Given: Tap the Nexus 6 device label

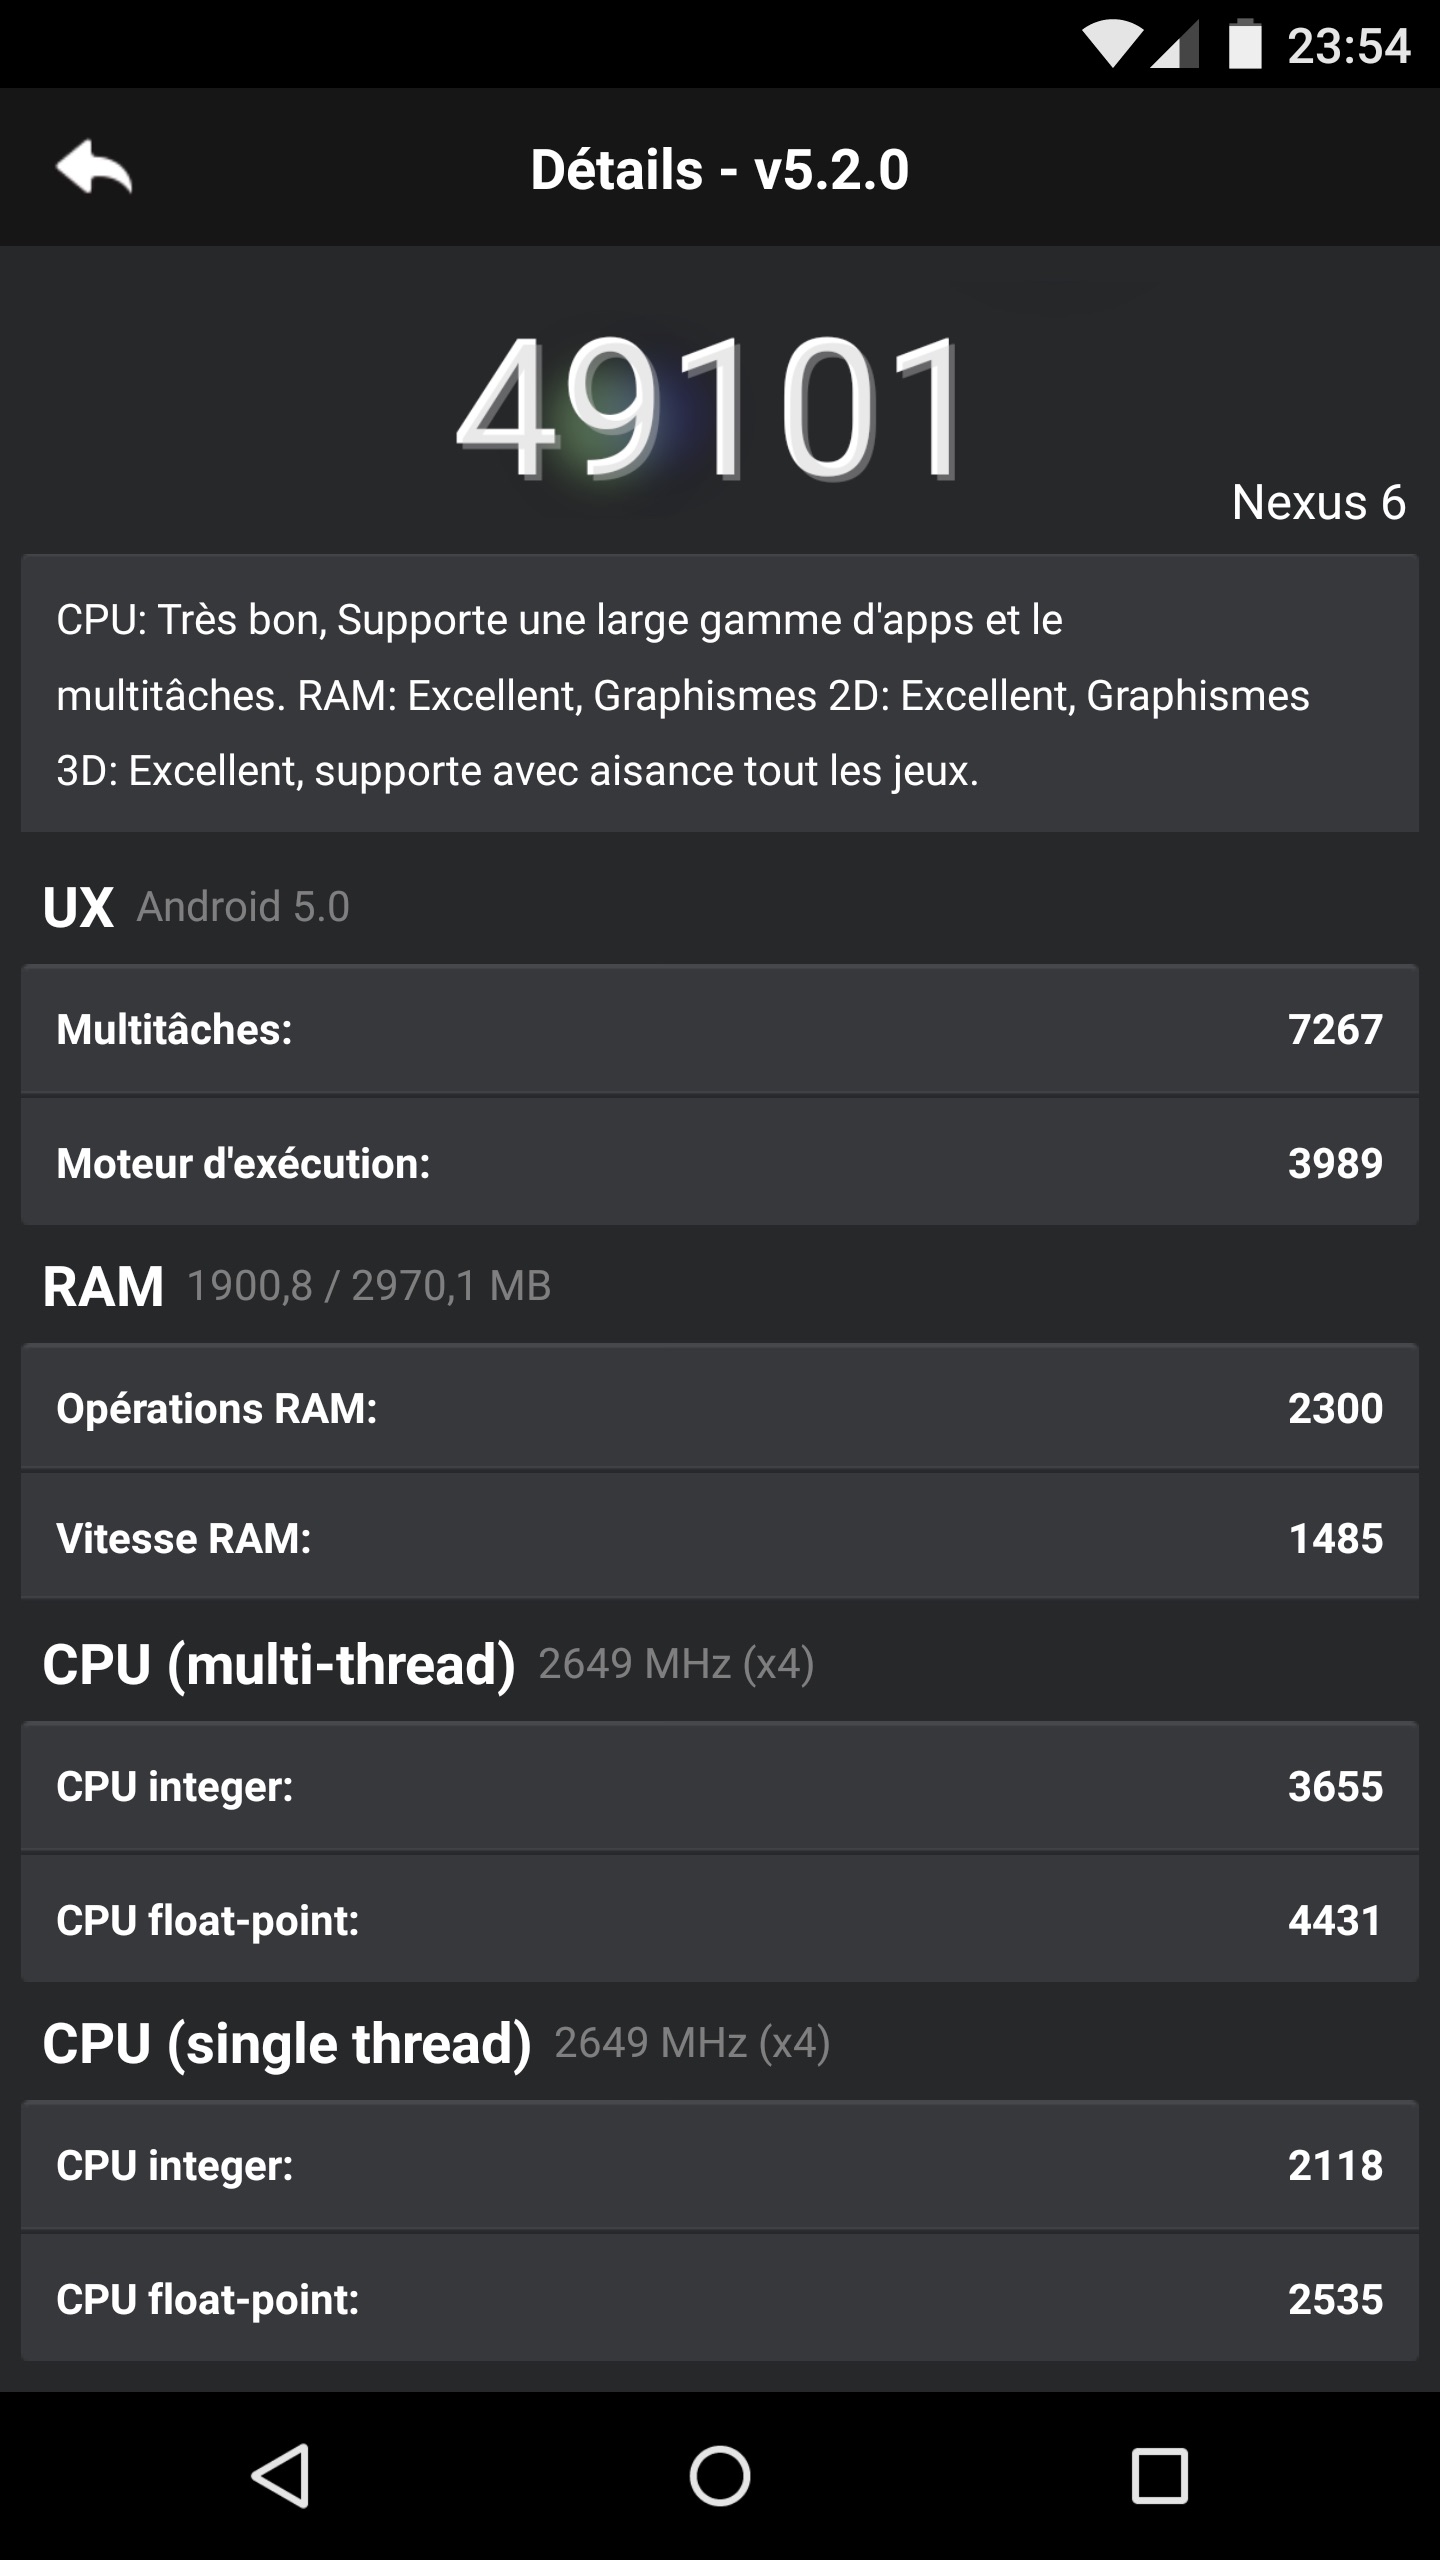Looking at the screenshot, I should (x=1318, y=502).
